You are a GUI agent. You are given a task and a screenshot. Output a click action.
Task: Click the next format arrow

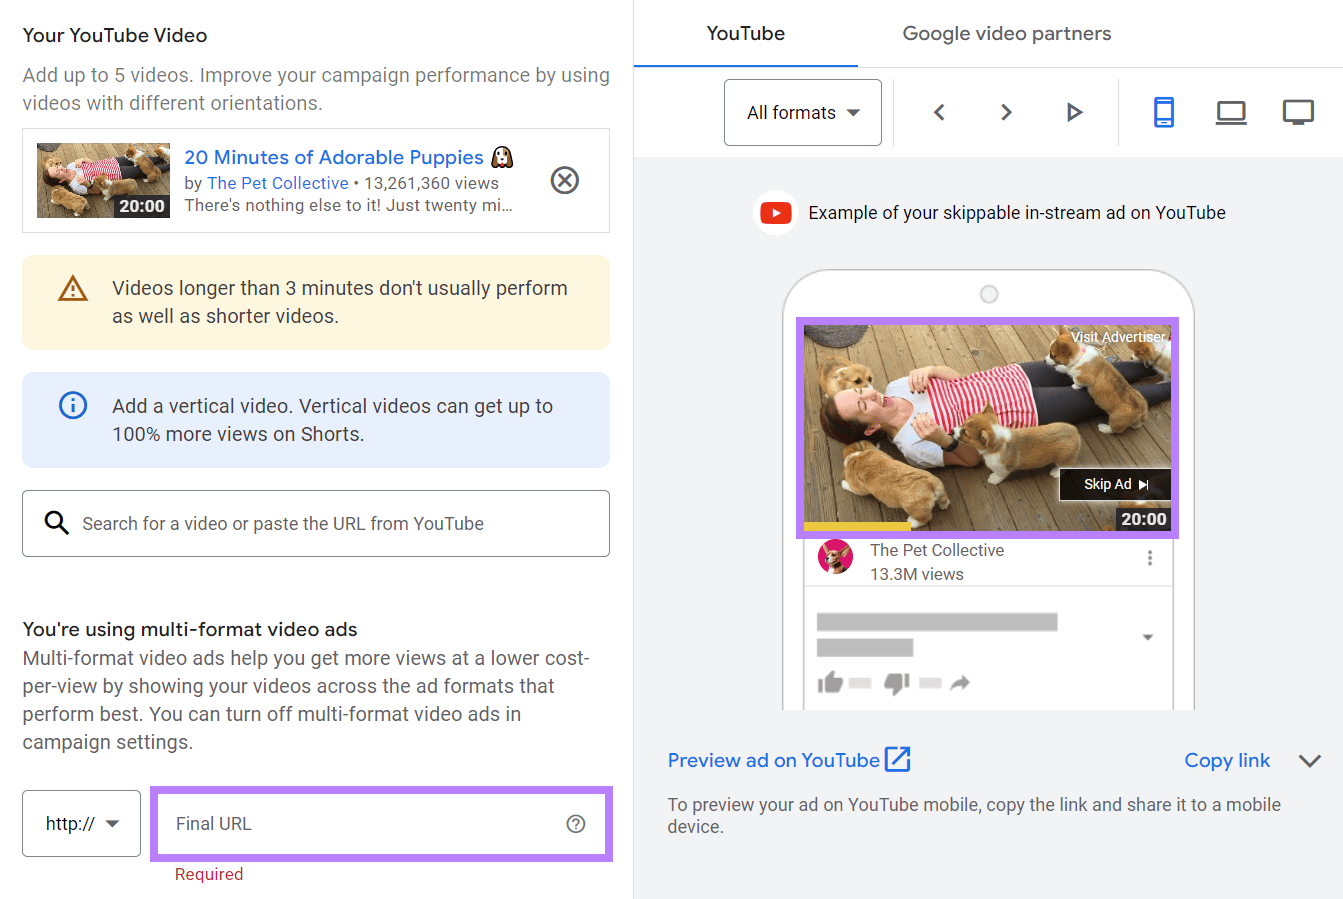pyautogui.click(x=1006, y=112)
